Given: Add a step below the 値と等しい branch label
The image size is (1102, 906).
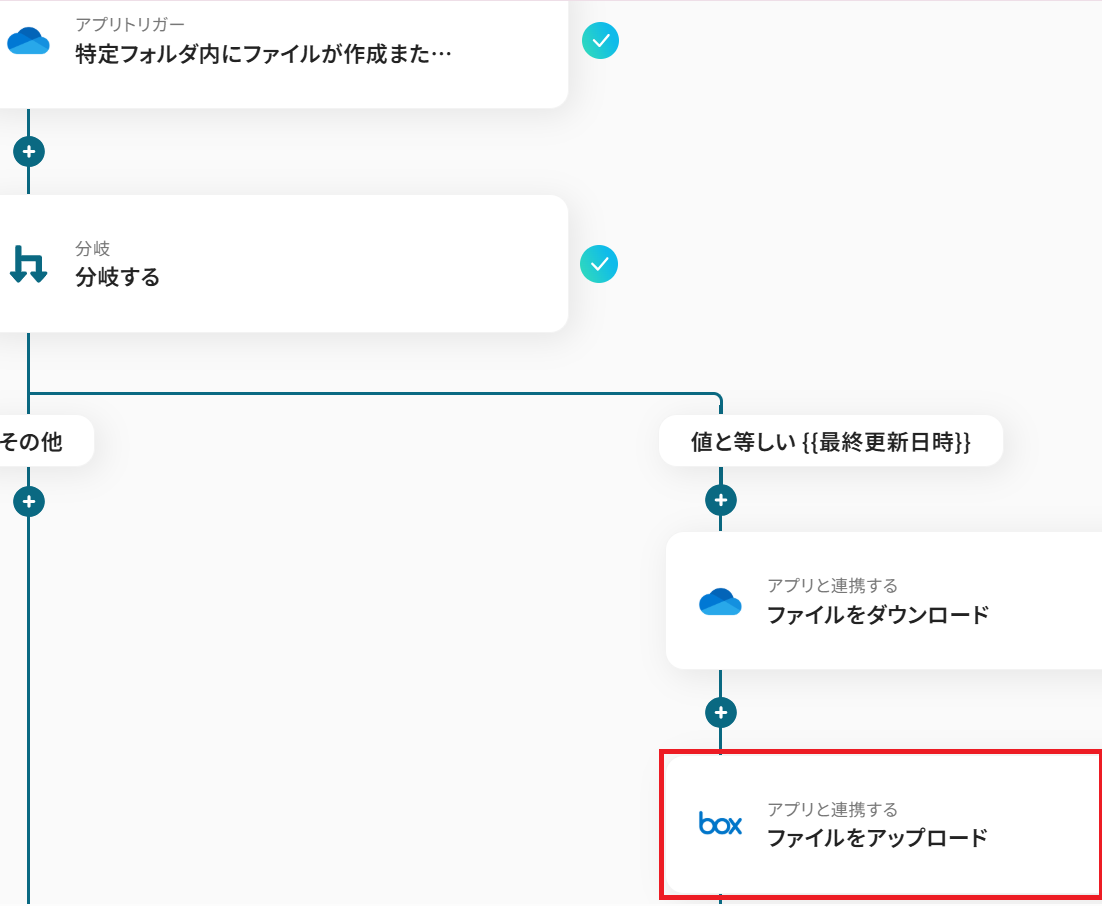Looking at the screenshot, I should click(720, 500).
